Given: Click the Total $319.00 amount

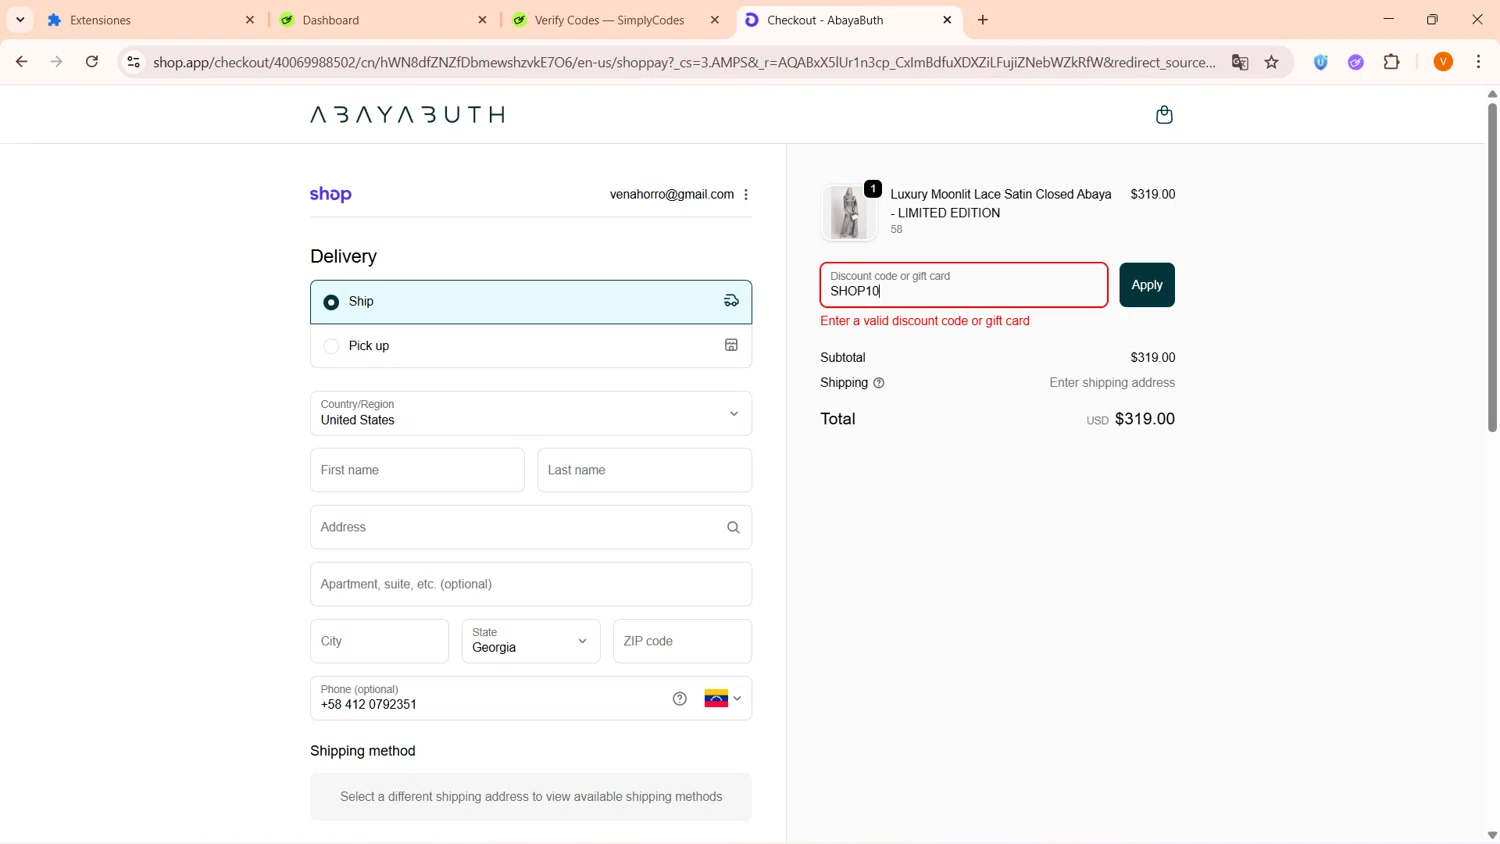Looking at the screenshot, I should click(1145, 419).
